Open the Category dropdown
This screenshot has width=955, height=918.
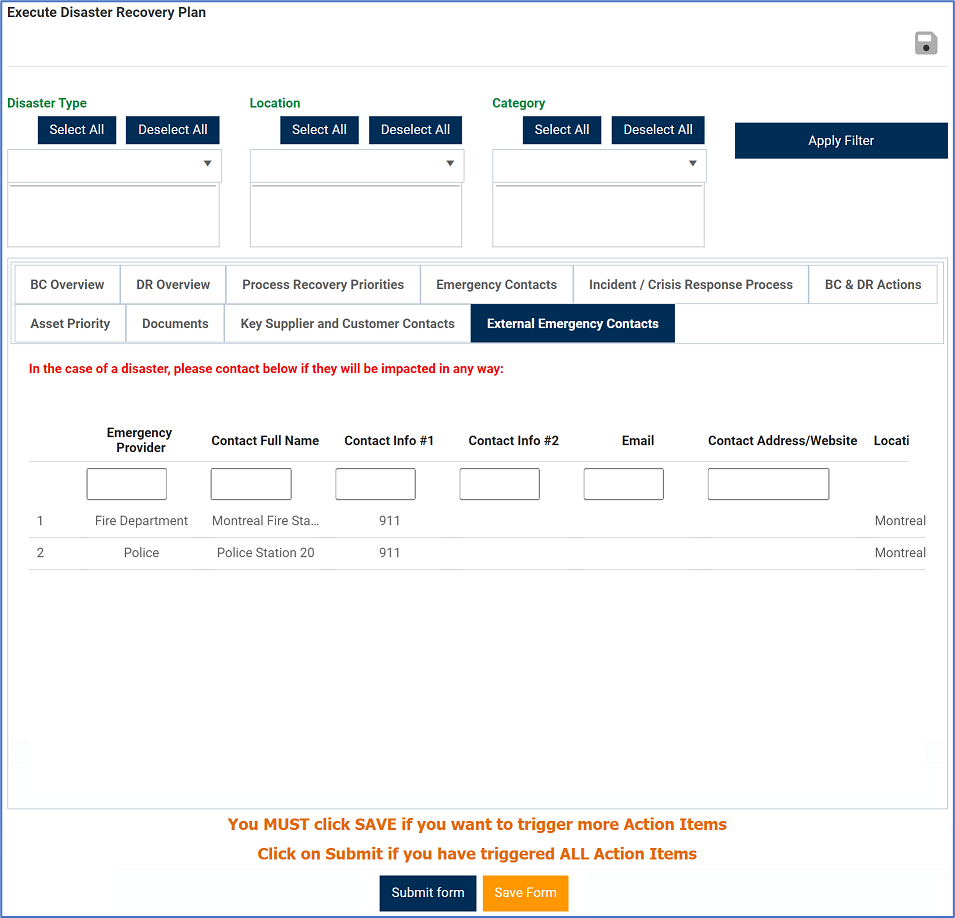599,165
